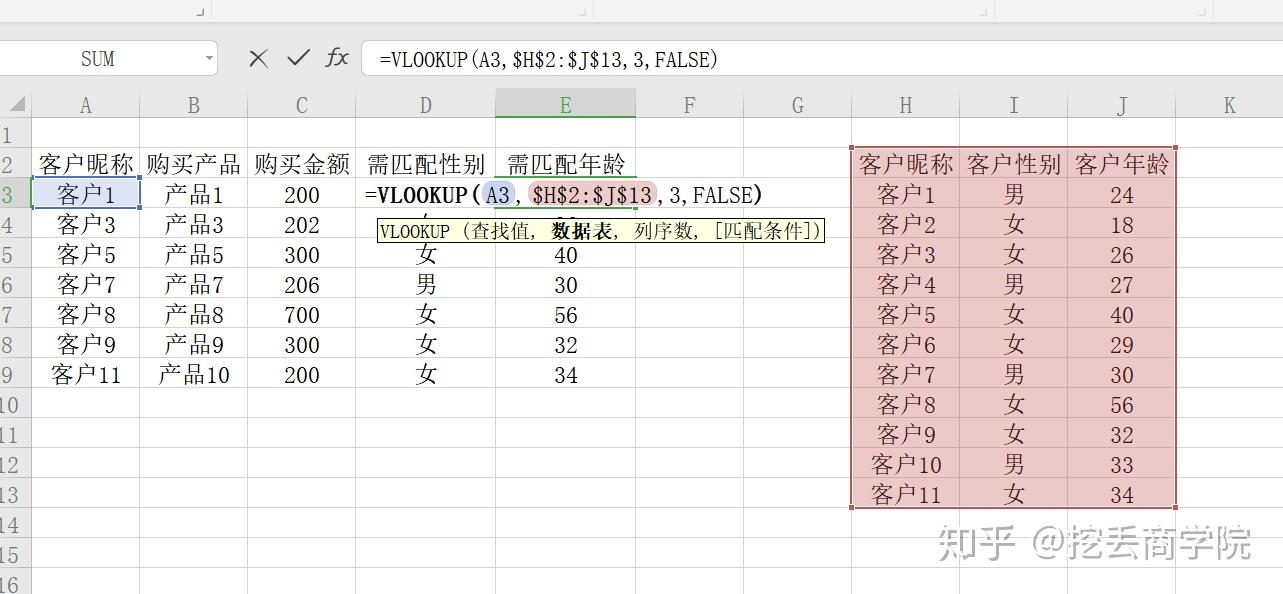
Task: Click the 购买金额 cell showing 700
Action: pyautogui.click(x=301, y=314)
